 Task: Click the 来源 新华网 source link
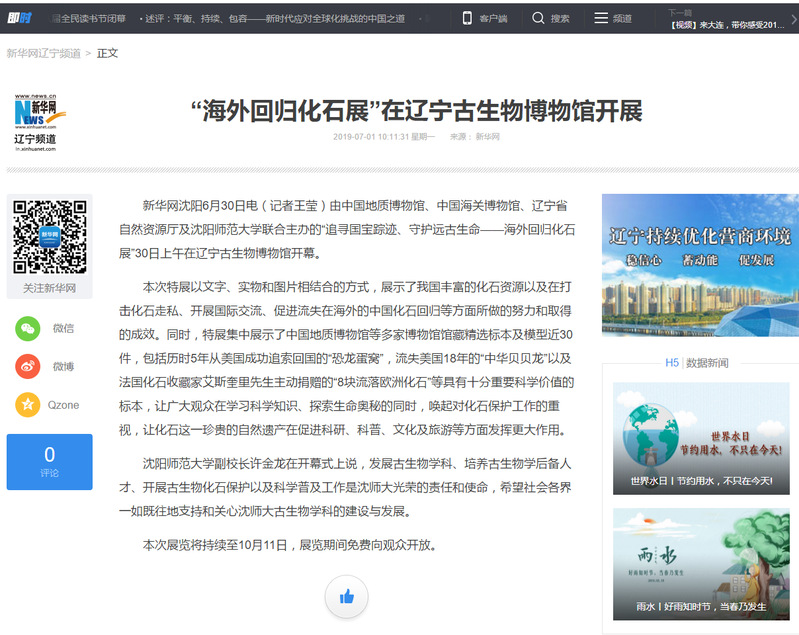click(486, 136)
